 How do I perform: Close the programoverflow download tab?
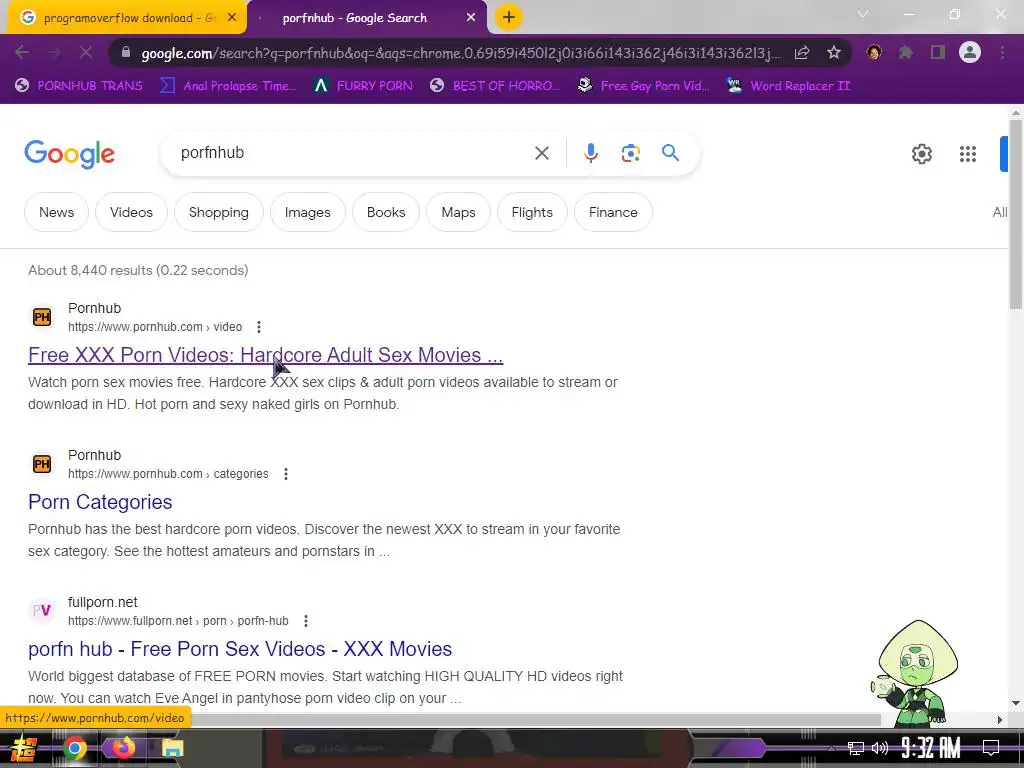[232, 18]
